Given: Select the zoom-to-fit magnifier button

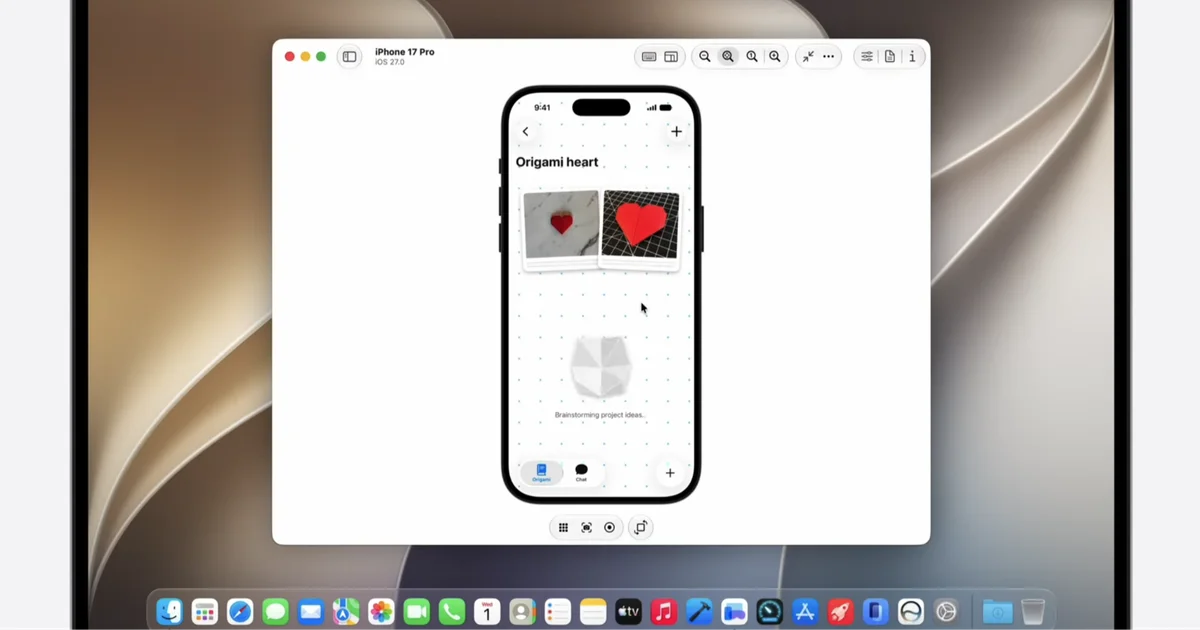Looking at the screenshot, I should 728,57.
